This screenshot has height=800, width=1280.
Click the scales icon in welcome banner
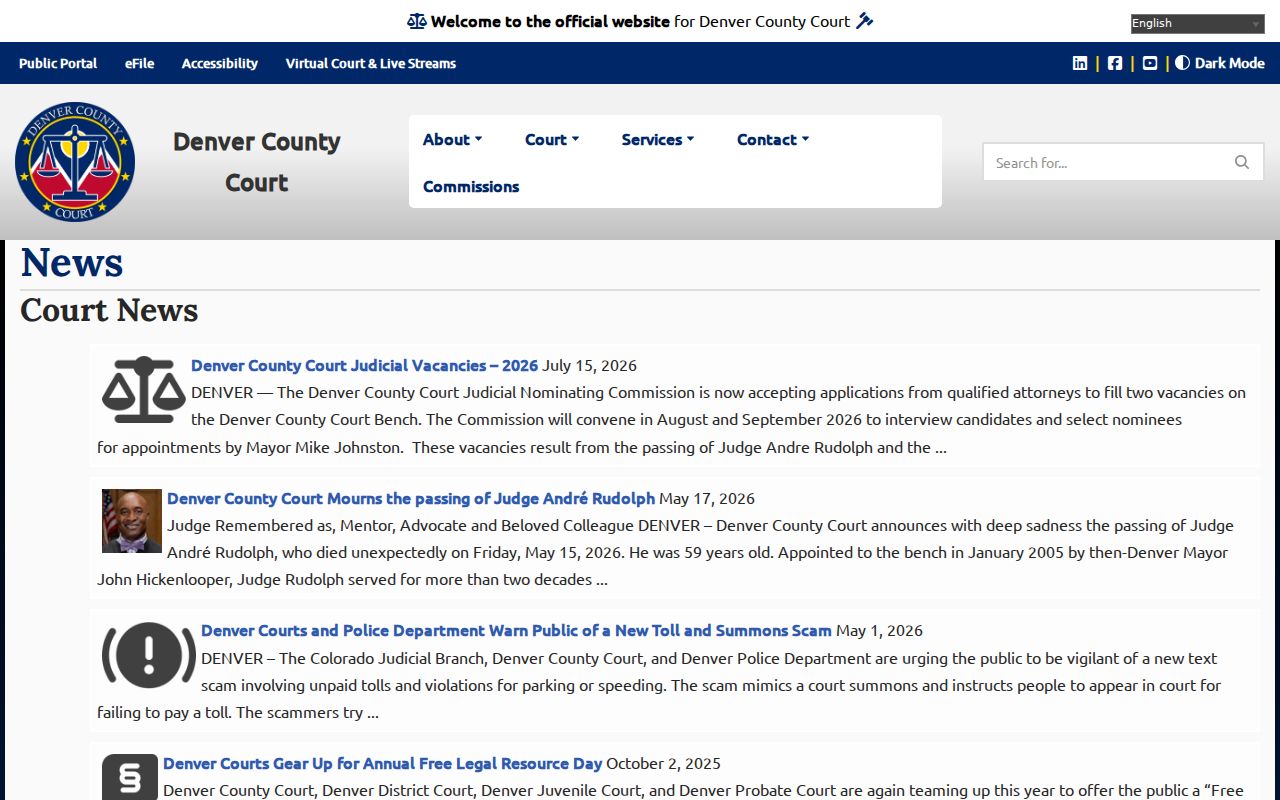coord(417,21)
